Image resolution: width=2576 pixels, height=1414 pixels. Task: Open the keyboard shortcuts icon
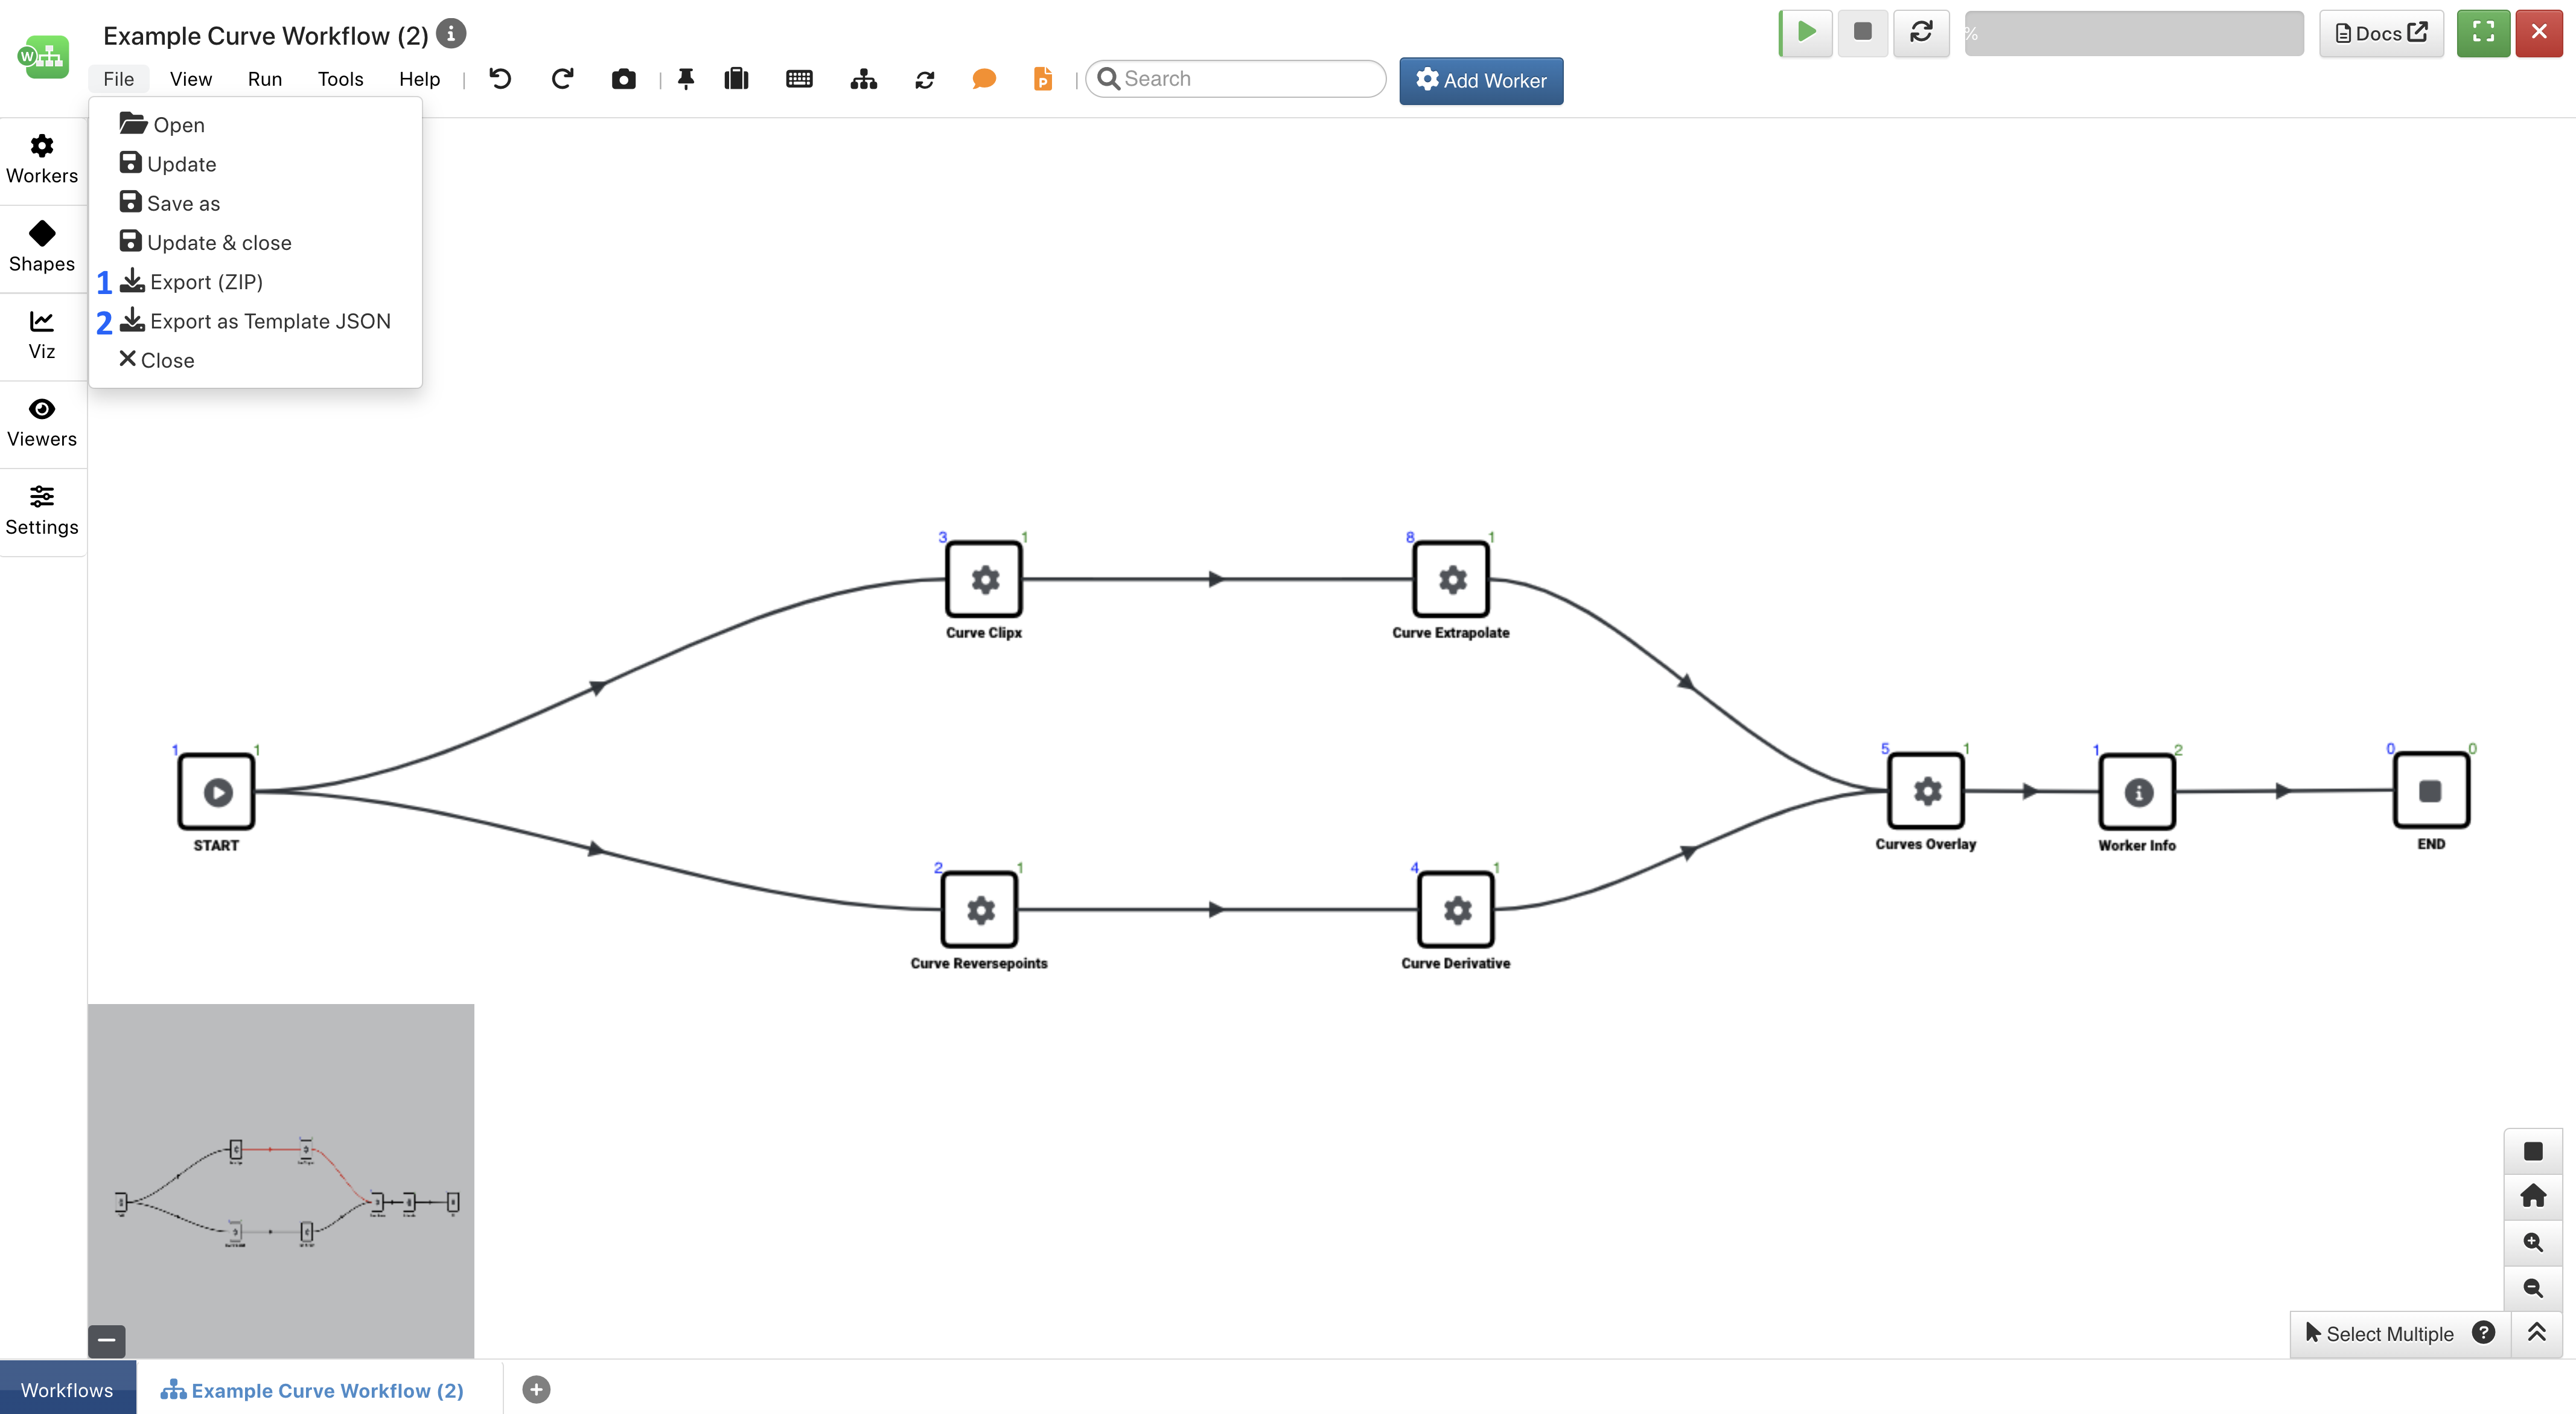(799, 79)
